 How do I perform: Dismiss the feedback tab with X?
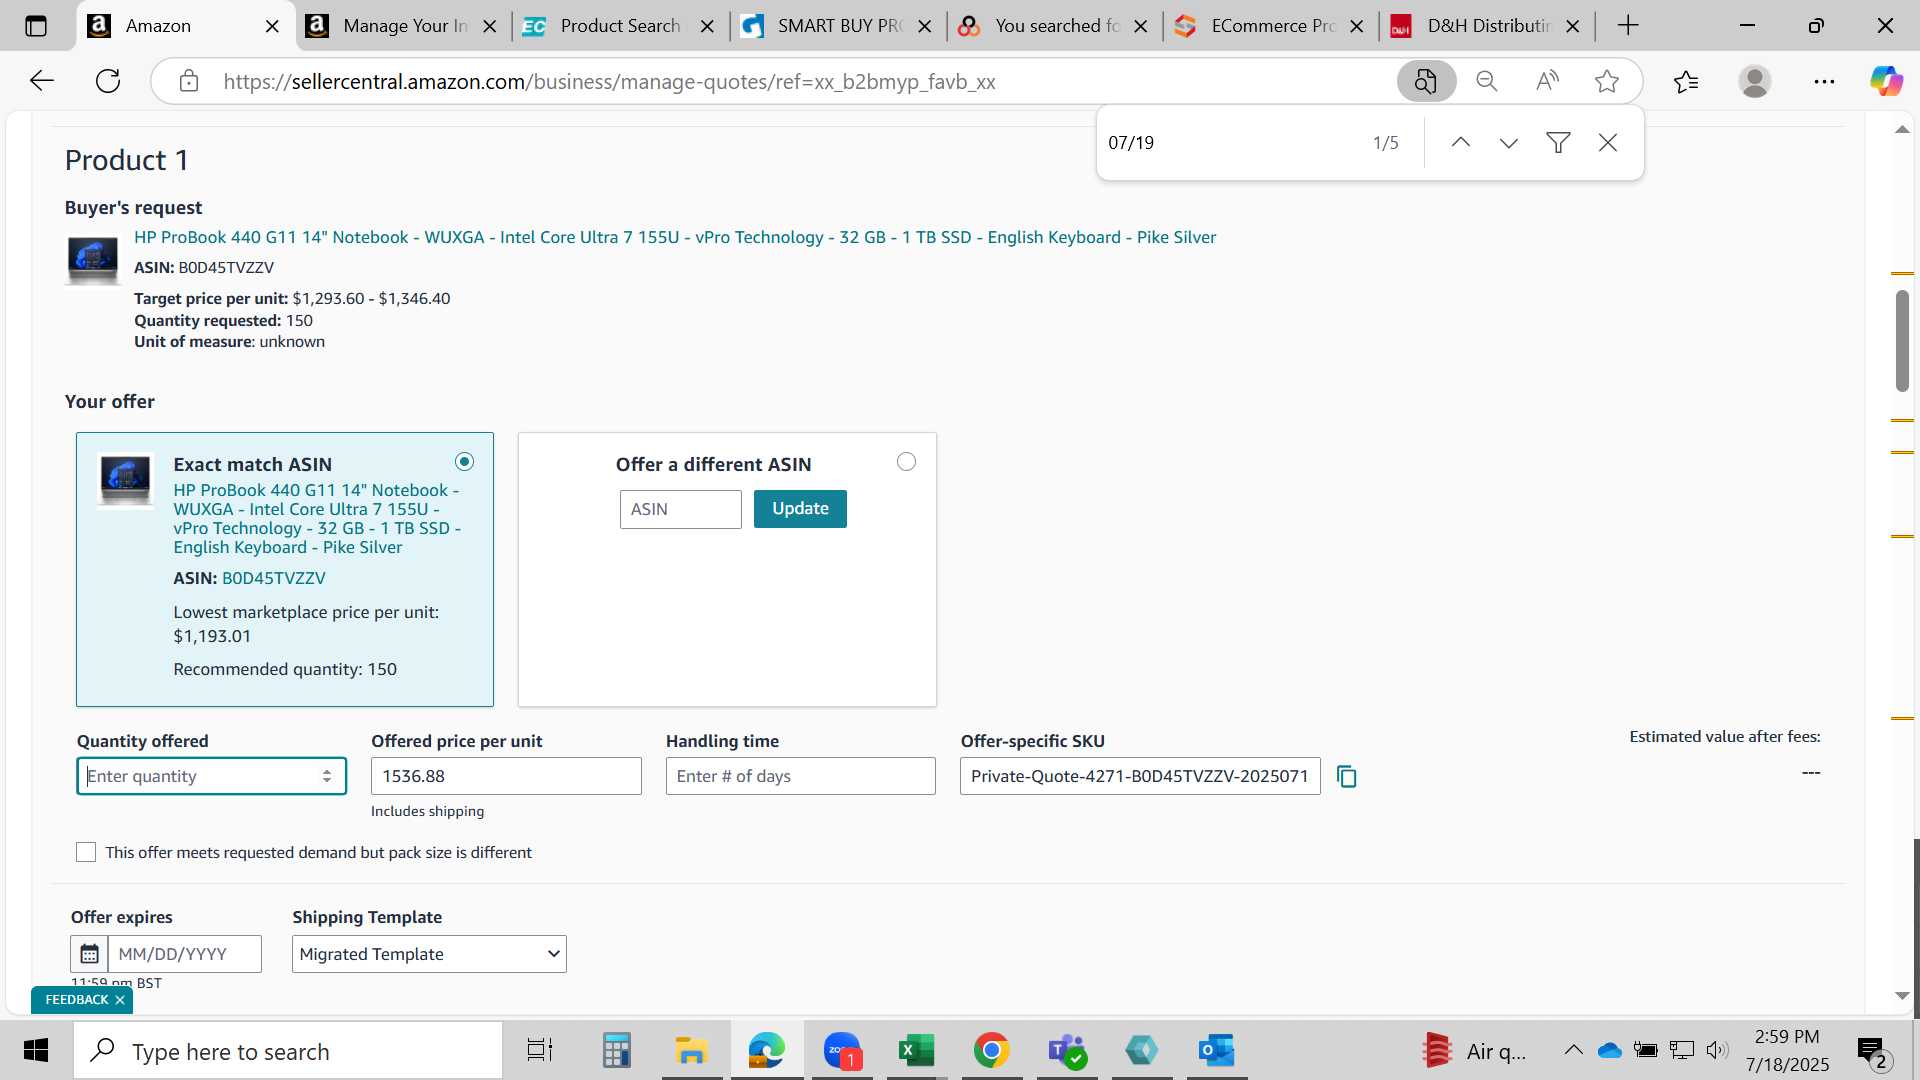point(120,1000)
